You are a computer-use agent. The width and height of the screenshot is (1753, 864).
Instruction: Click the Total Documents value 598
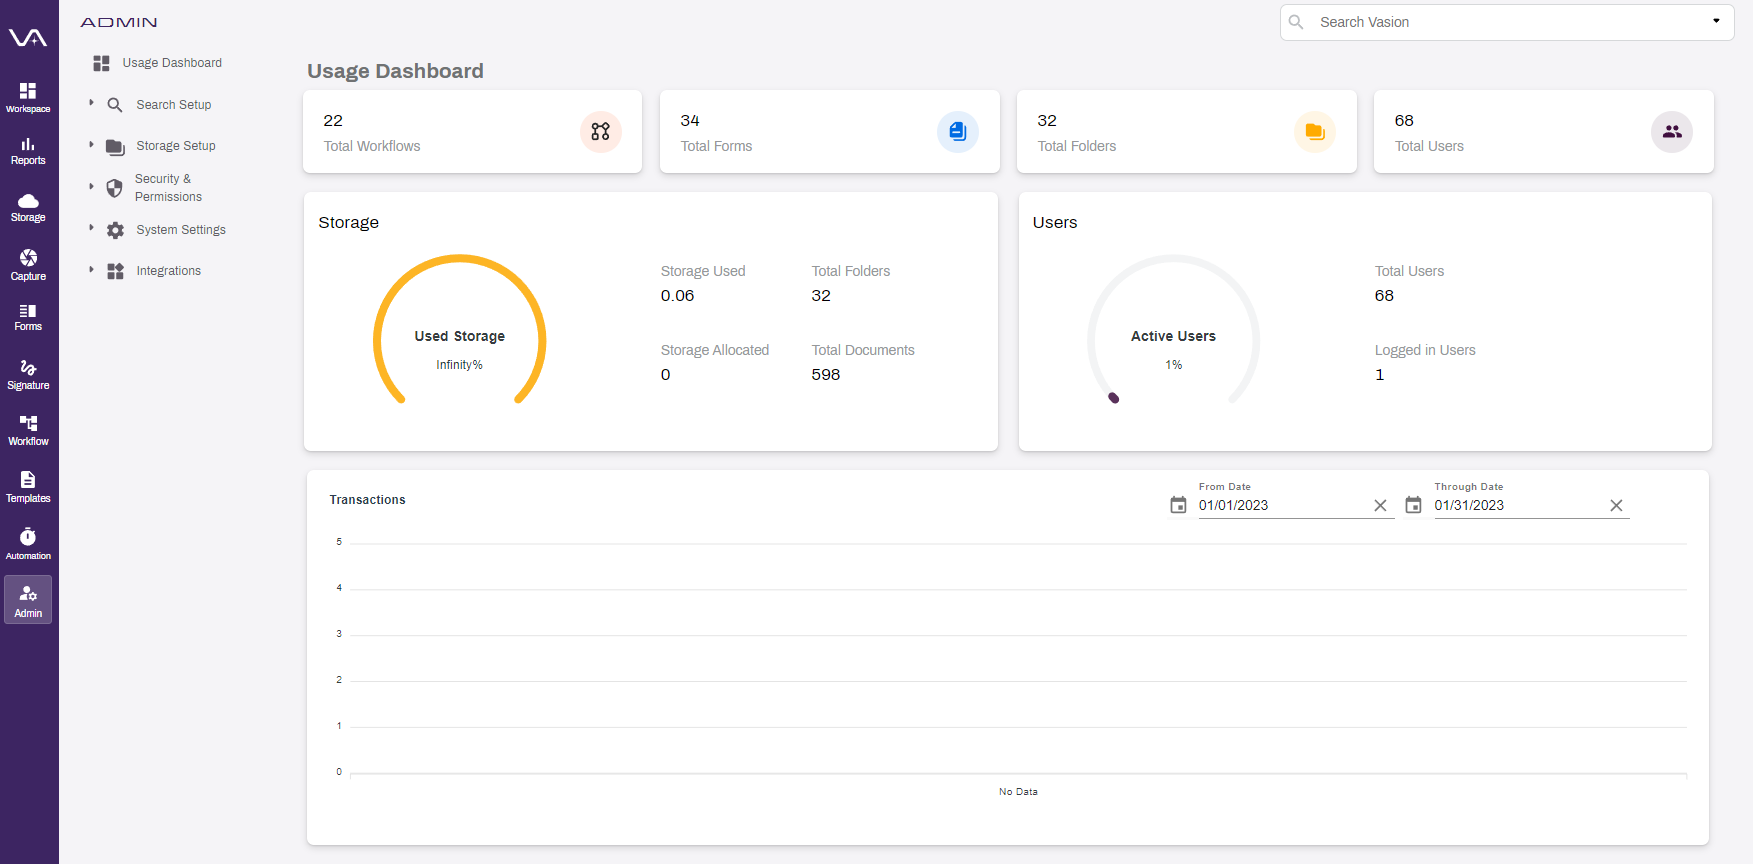[826, 375]
